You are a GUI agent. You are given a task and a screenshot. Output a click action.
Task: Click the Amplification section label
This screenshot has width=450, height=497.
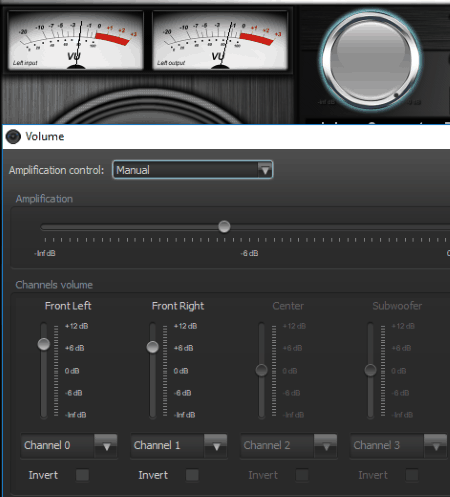coord(44,199)
